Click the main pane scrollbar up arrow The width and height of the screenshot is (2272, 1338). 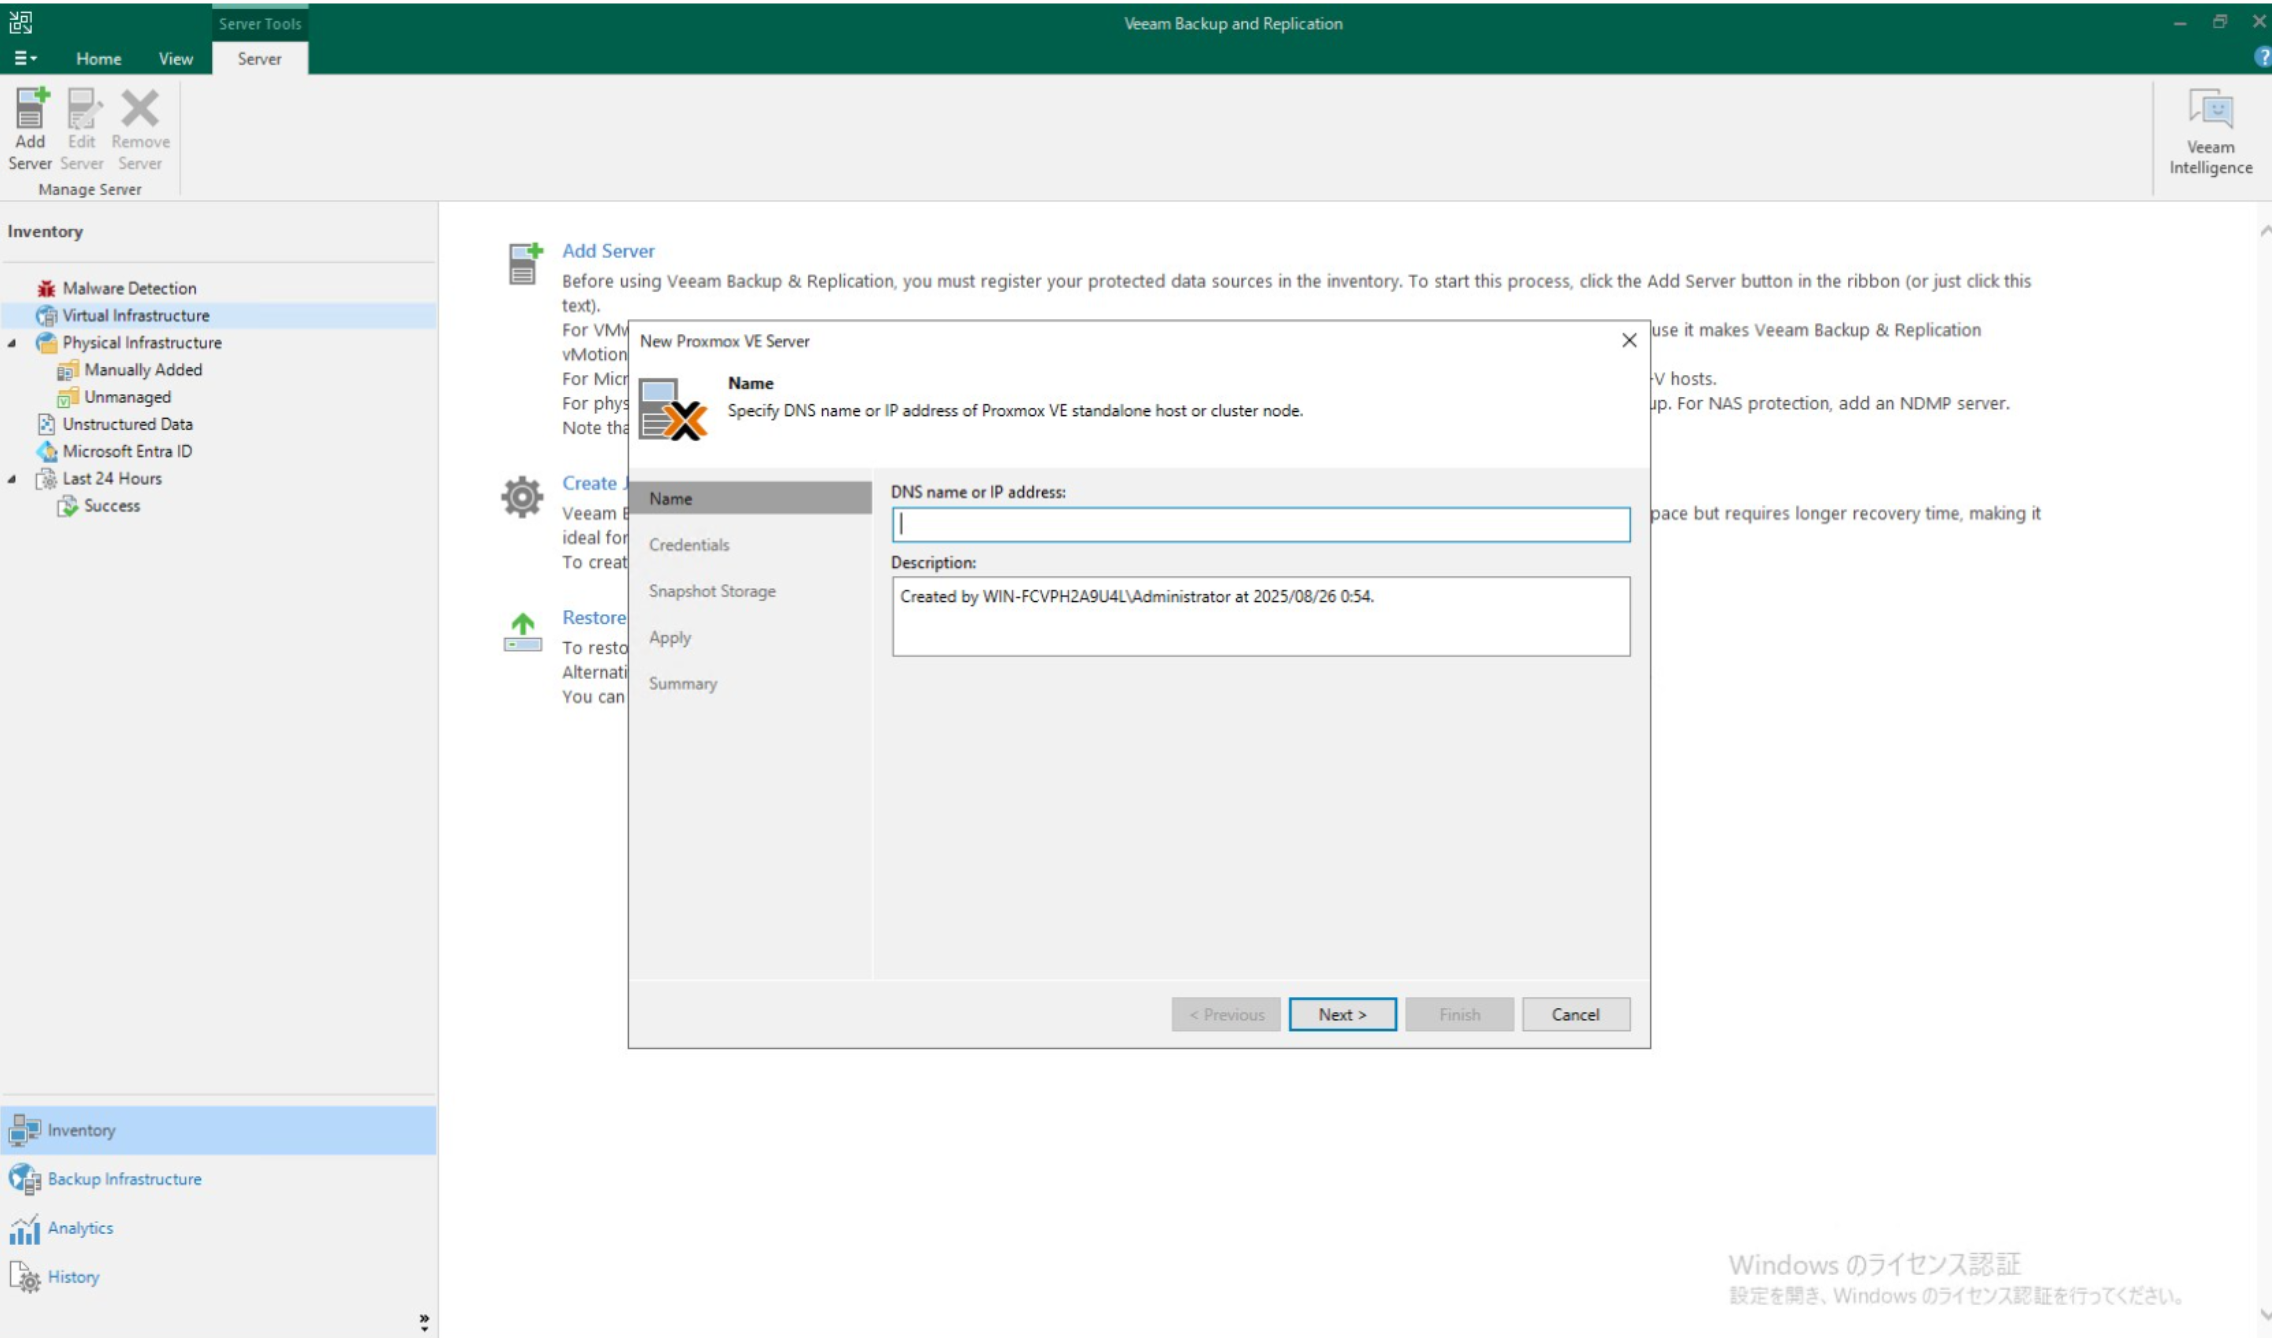click(x=2264, y=231)
